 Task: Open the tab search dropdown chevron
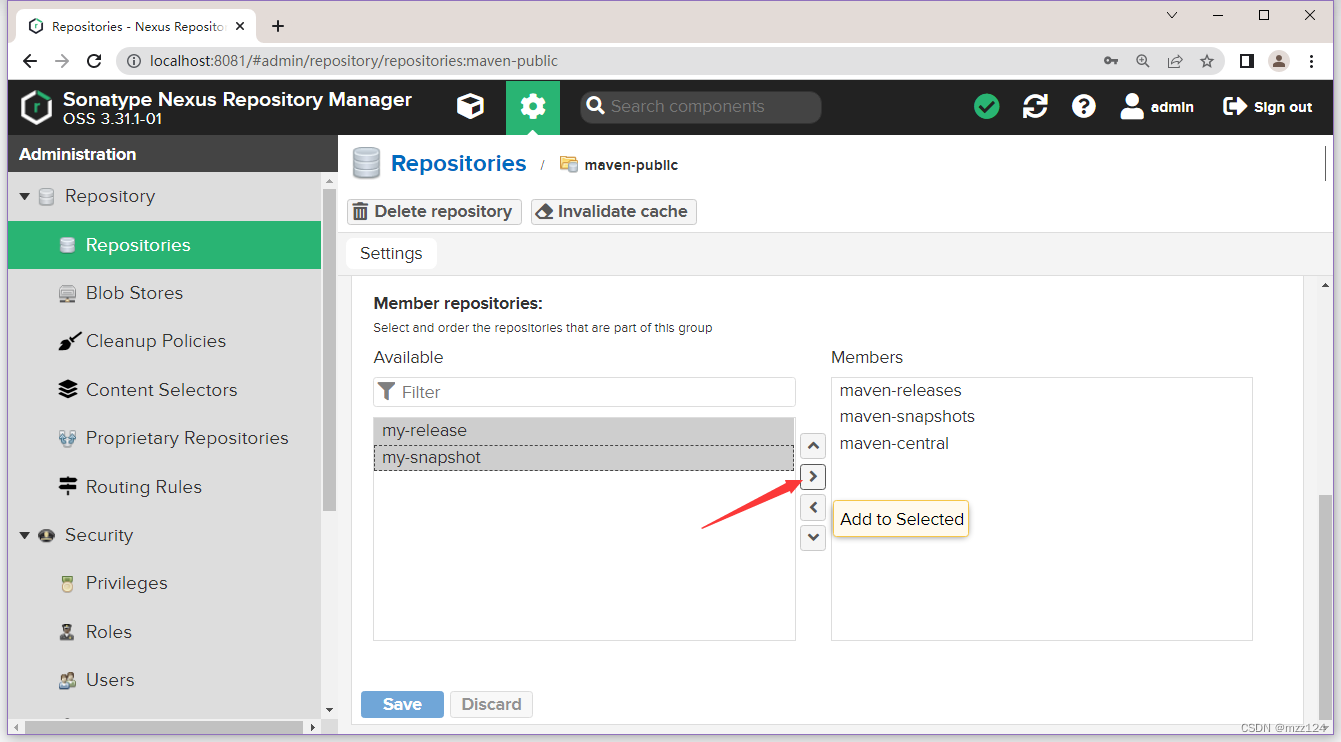[x=1171, y=15]
